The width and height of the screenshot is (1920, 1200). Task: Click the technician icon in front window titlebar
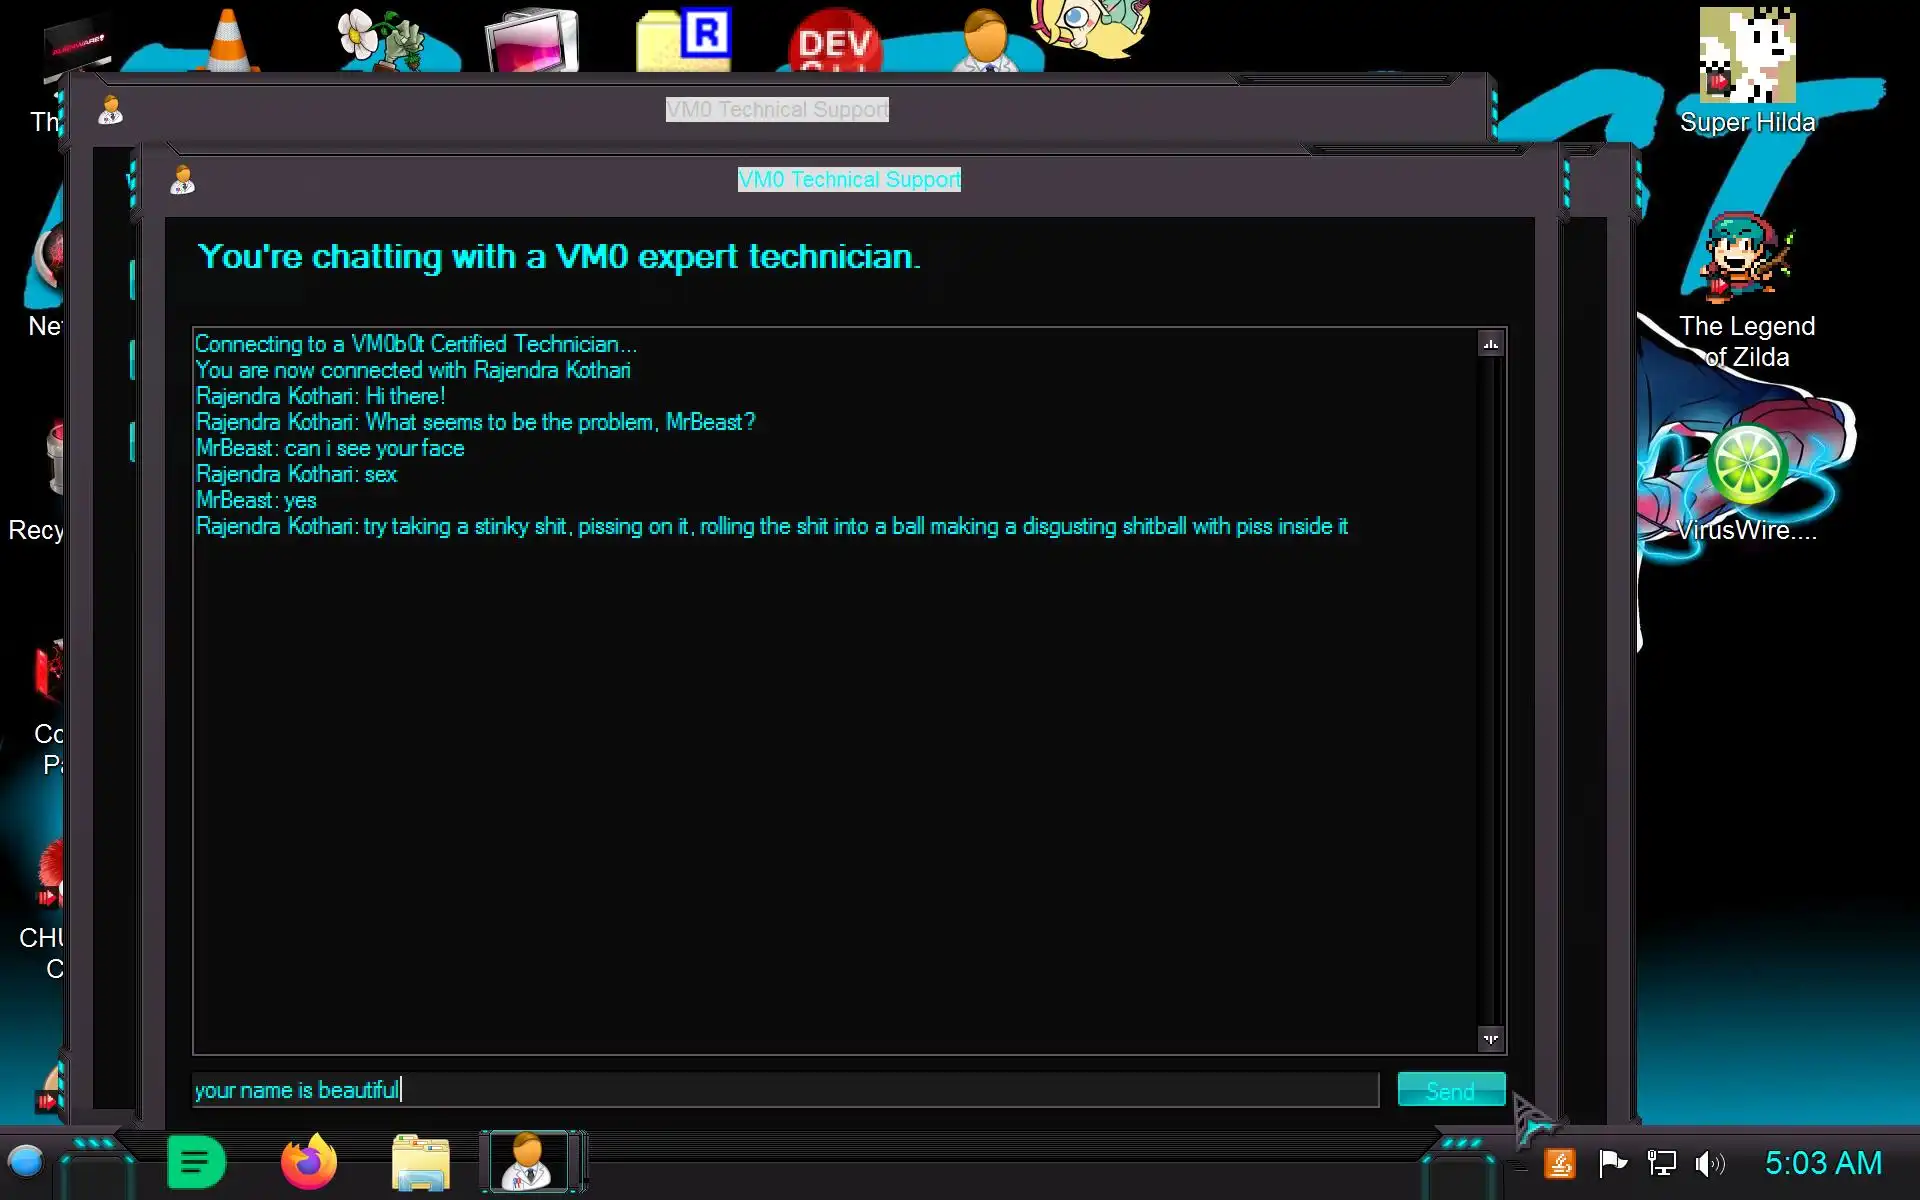click(182, 180)
